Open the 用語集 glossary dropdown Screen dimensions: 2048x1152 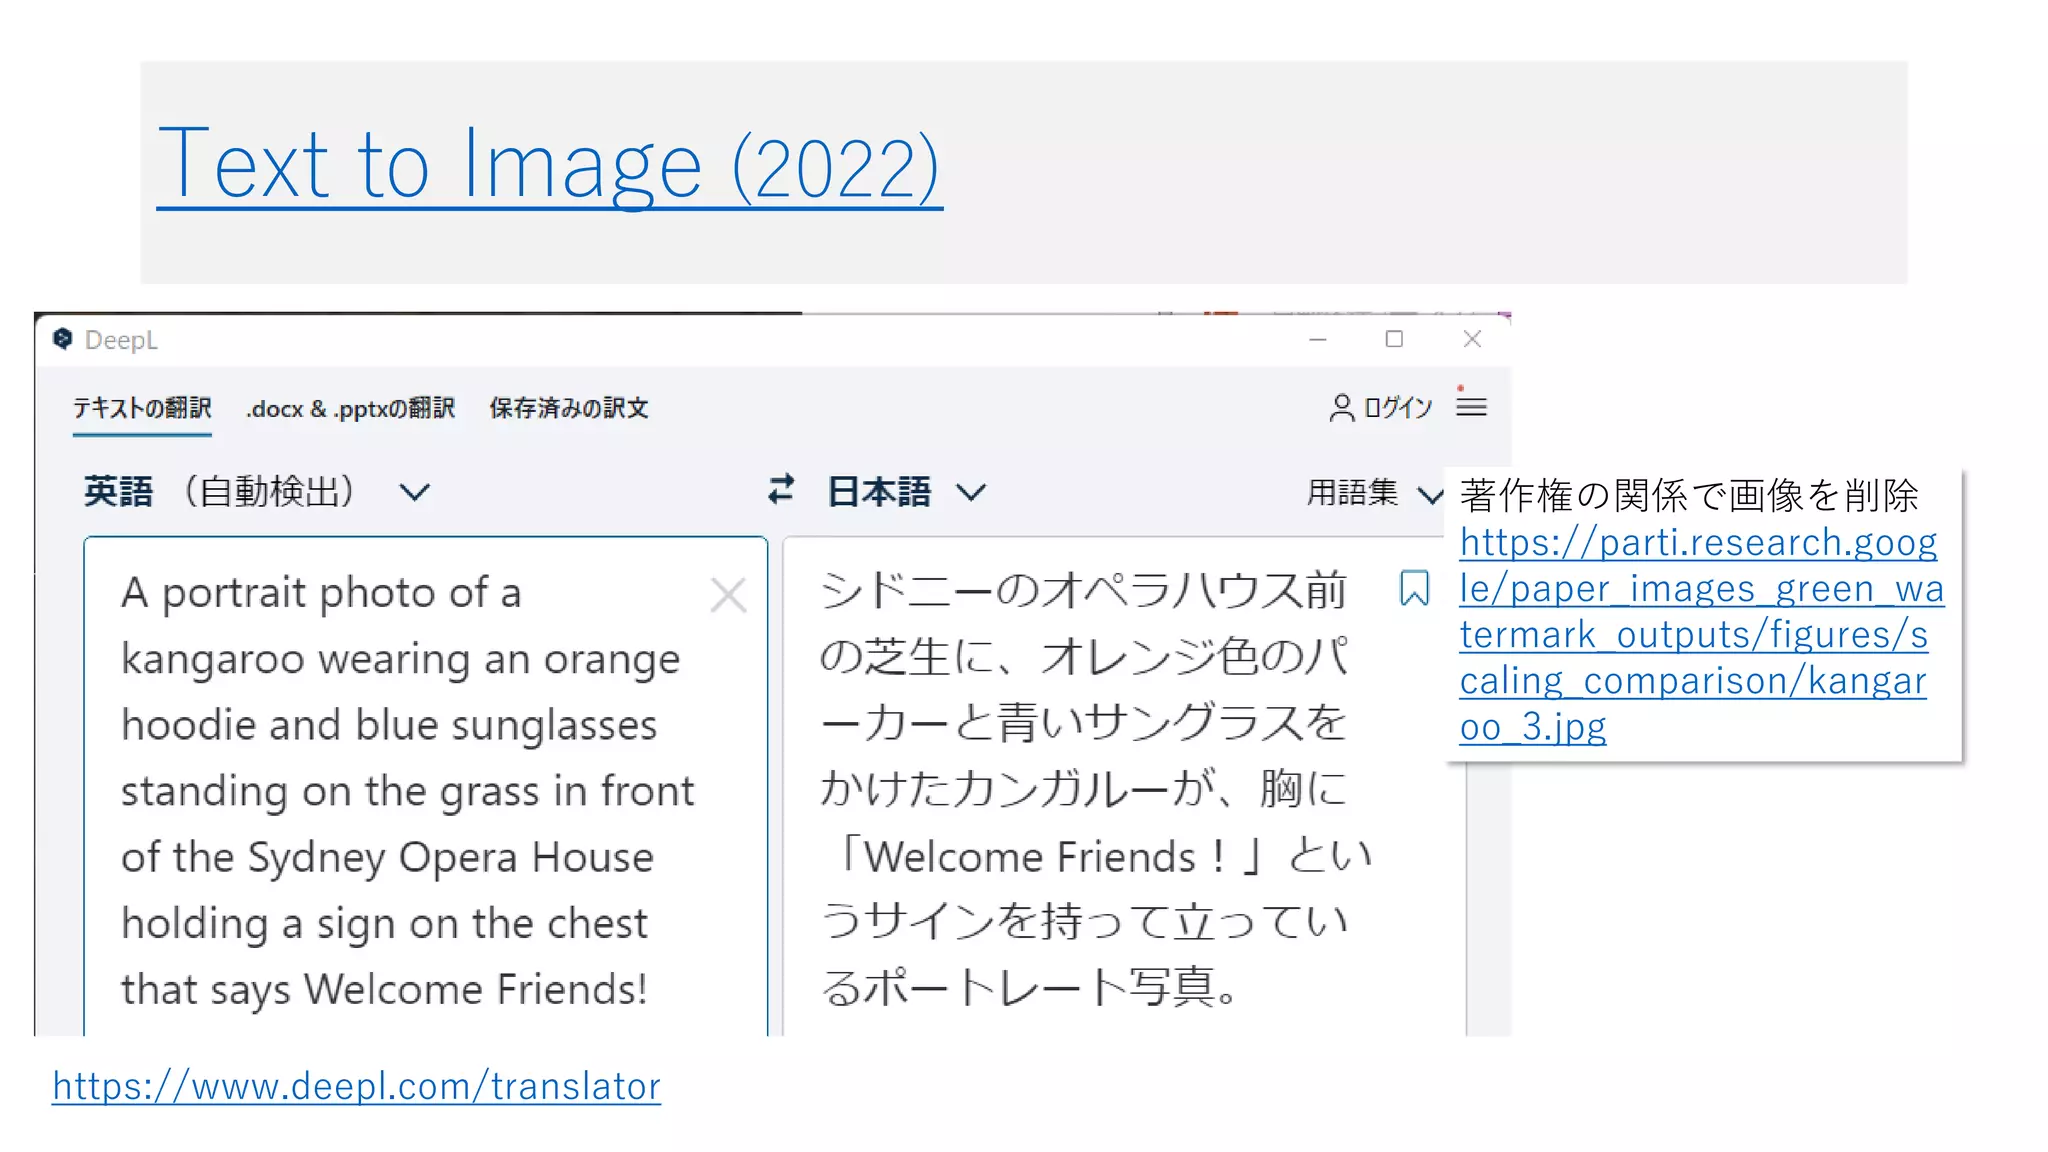(1374, 492)
